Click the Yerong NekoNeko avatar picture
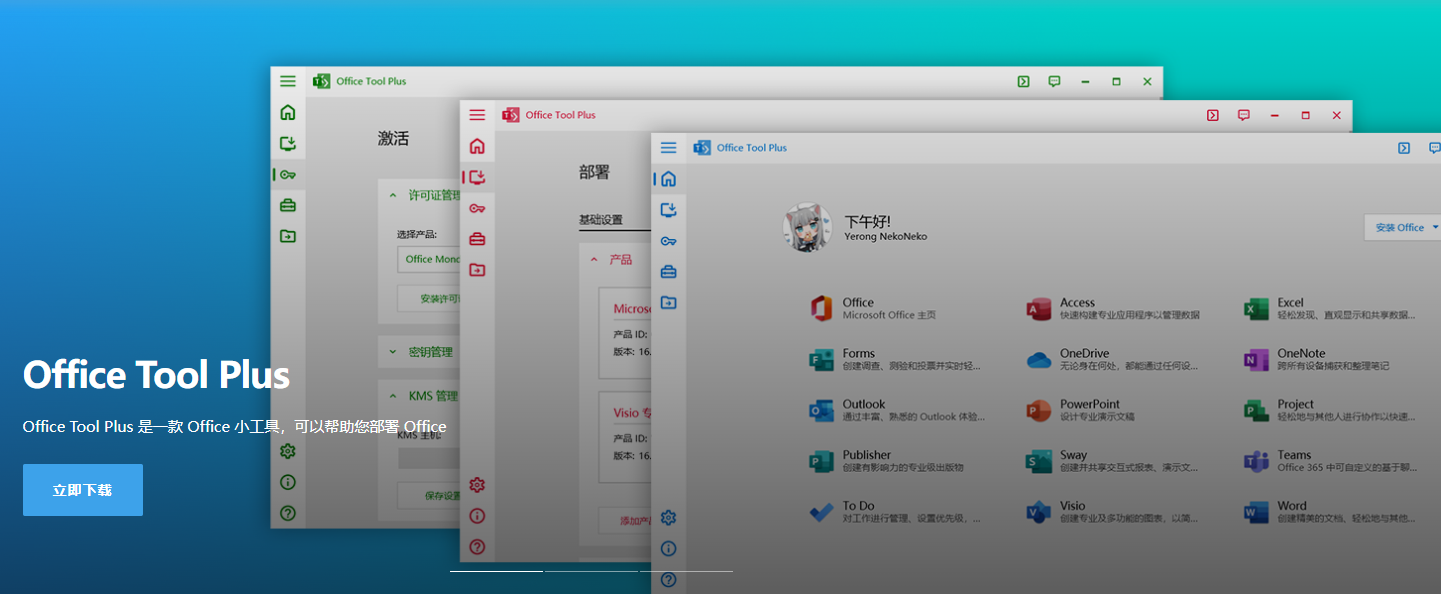The height and width of the screenshot is (594, 1441). pyautogui.click(x=807, y=228)
